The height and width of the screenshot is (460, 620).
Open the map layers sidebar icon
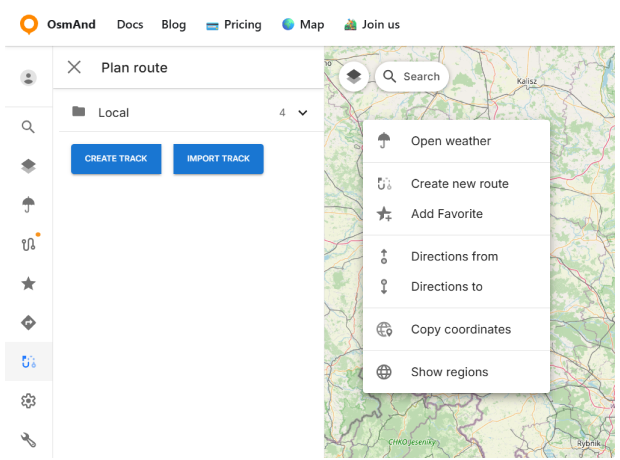tap(28, 166)
